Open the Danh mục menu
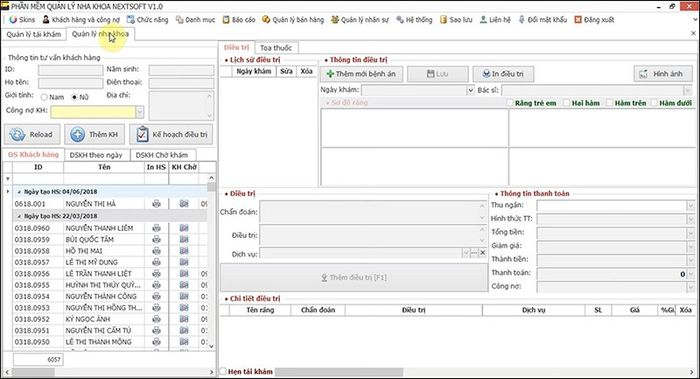Image resolution: width=700 pixels, height=379 pixels. 196,20
